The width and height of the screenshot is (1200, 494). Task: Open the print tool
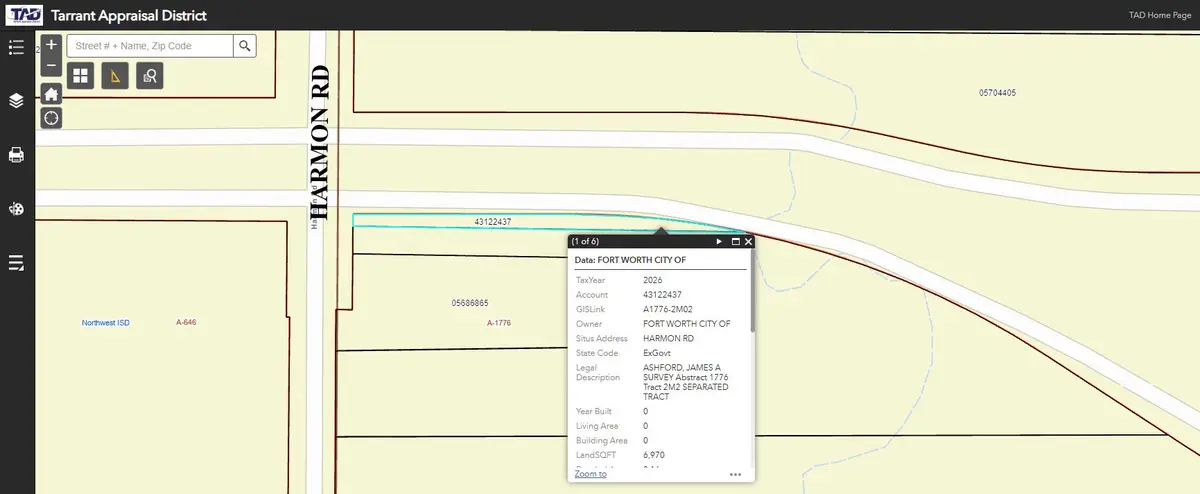16,155
